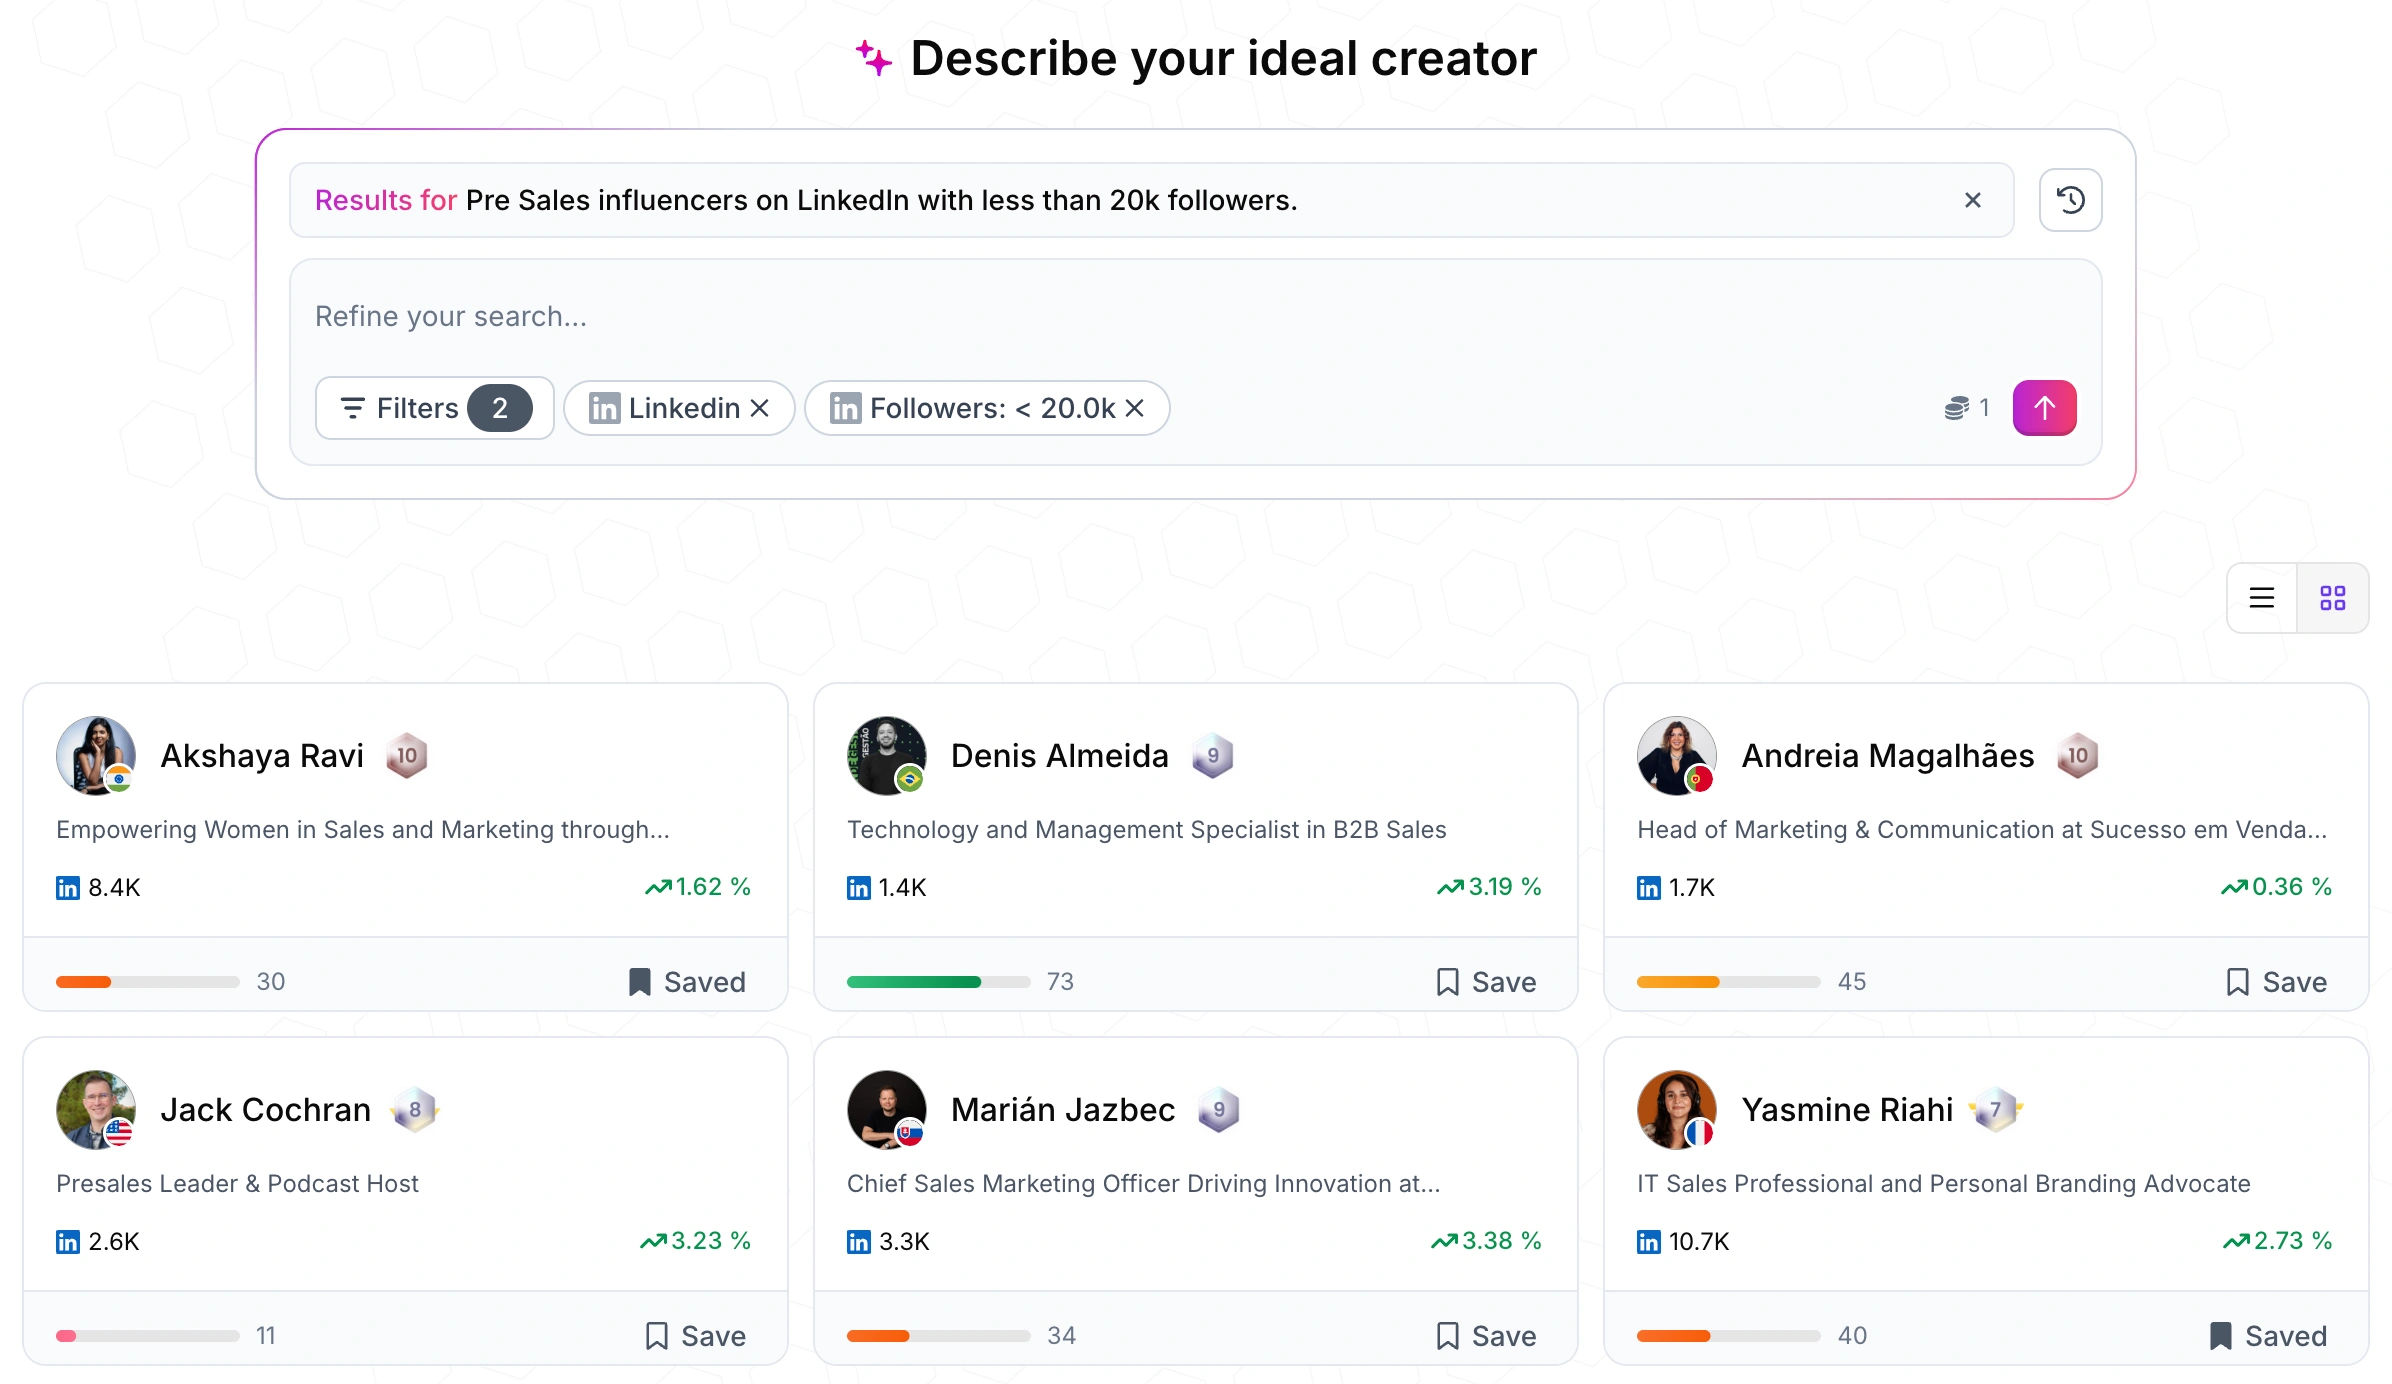Toggle Saved bookmark on Yasmine Riahi

2267,1336
